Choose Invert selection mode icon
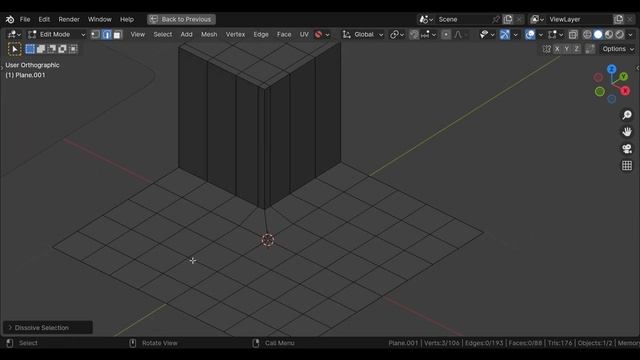Image resolution: width=640 pixels, height=360 pixels. pos(62,49)
